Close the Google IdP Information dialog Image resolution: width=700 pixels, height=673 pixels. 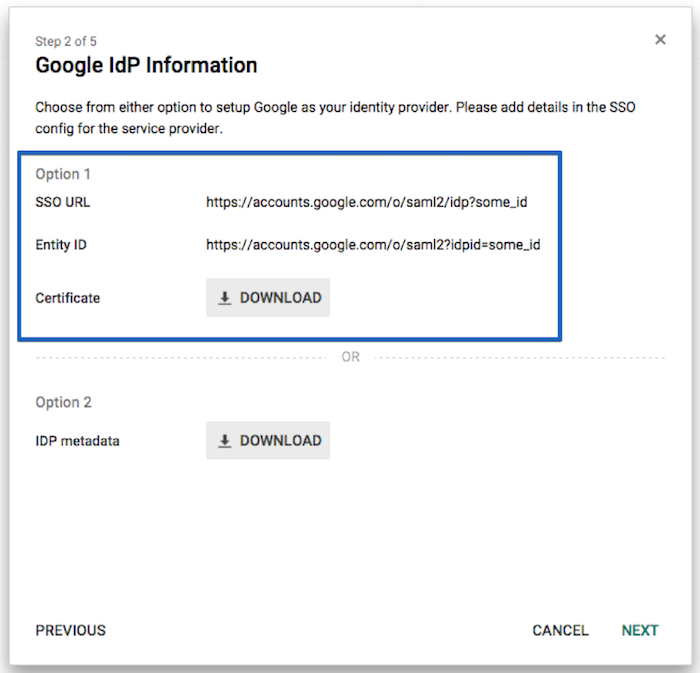pyautogui.click(x=660, y=40)
